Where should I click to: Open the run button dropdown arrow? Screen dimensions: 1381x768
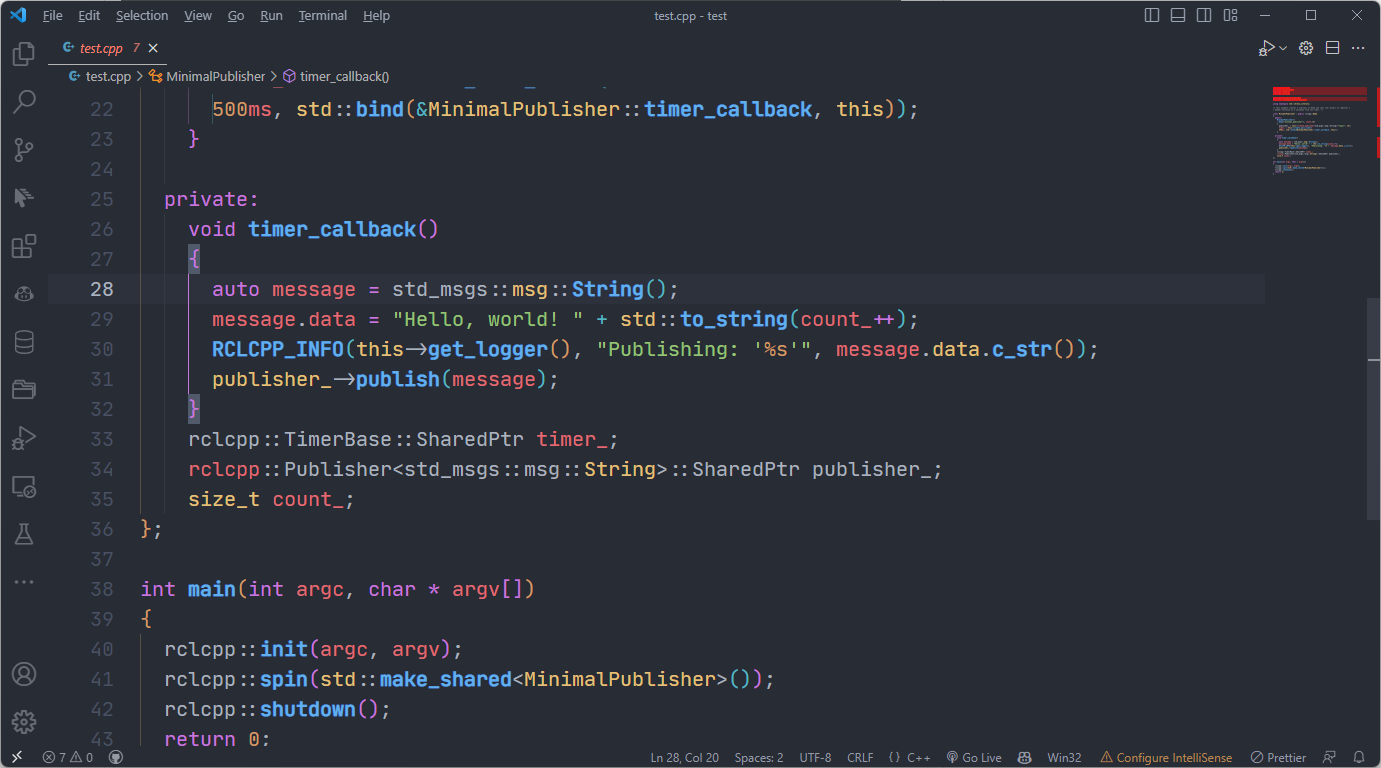coord(1283,48)
